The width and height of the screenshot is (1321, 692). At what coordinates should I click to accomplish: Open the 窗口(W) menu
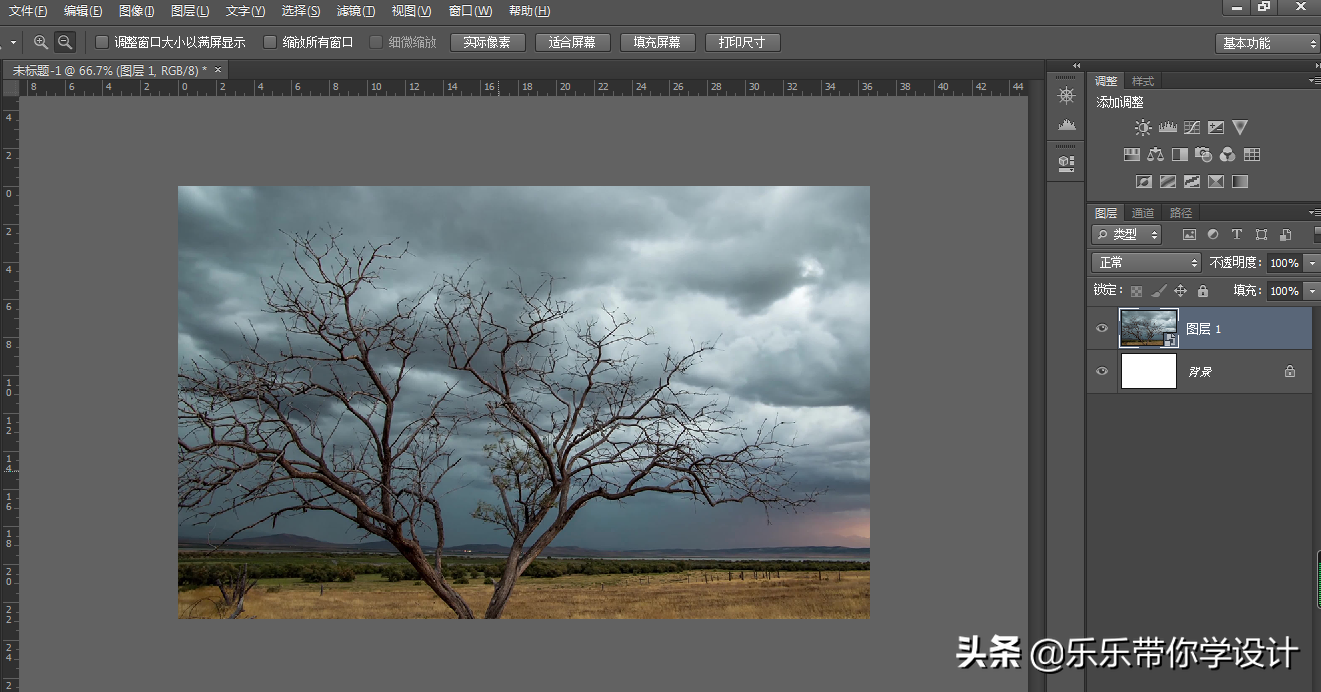pos(470,11)
